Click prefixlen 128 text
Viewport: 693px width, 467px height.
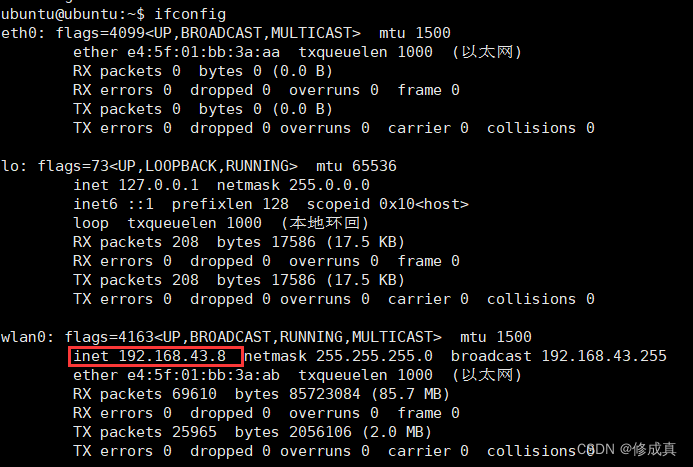(x=230, y=204)
